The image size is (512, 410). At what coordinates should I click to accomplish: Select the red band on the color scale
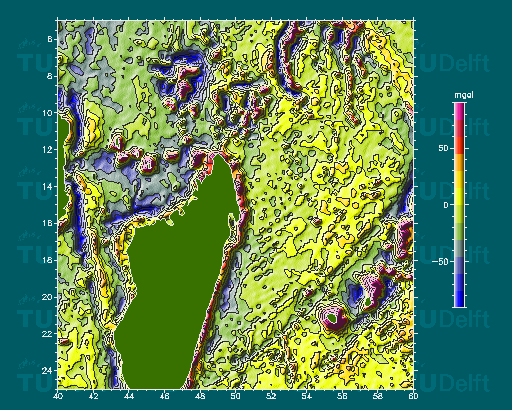pos(459,145)
